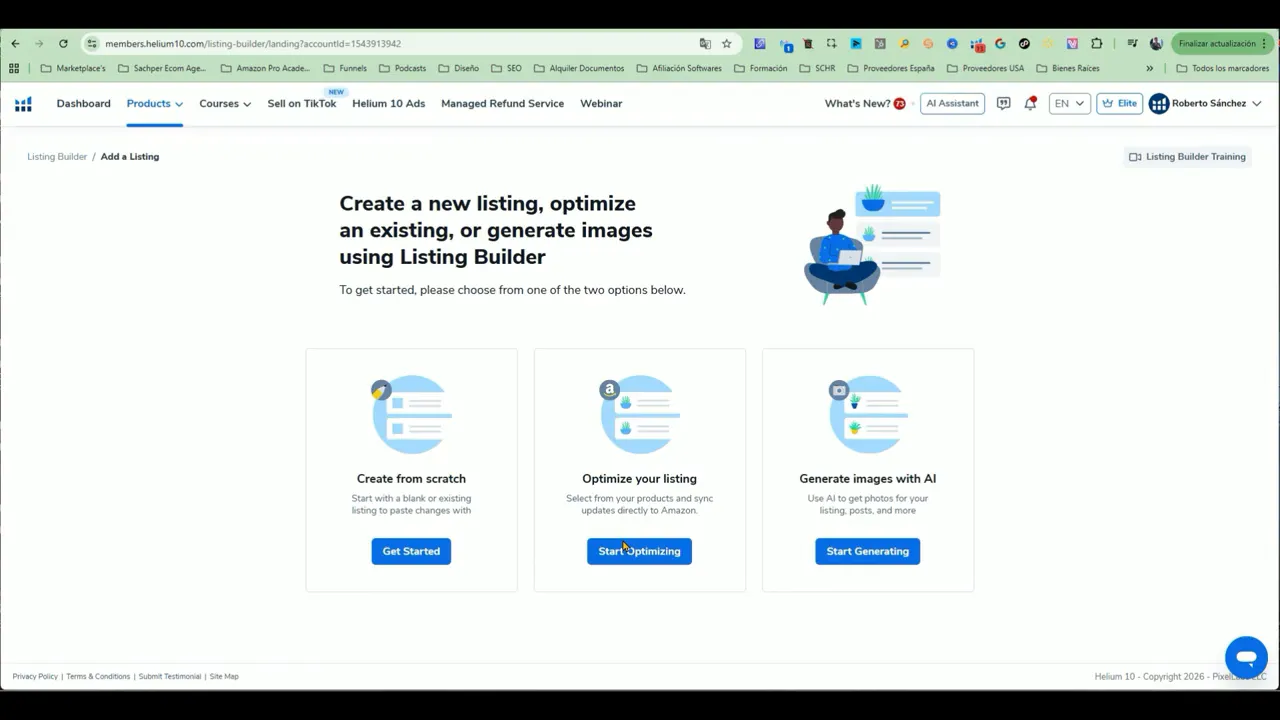Open the Diseño bookmark folder
The image size is (1280, 720).
[x=458, y=69]
